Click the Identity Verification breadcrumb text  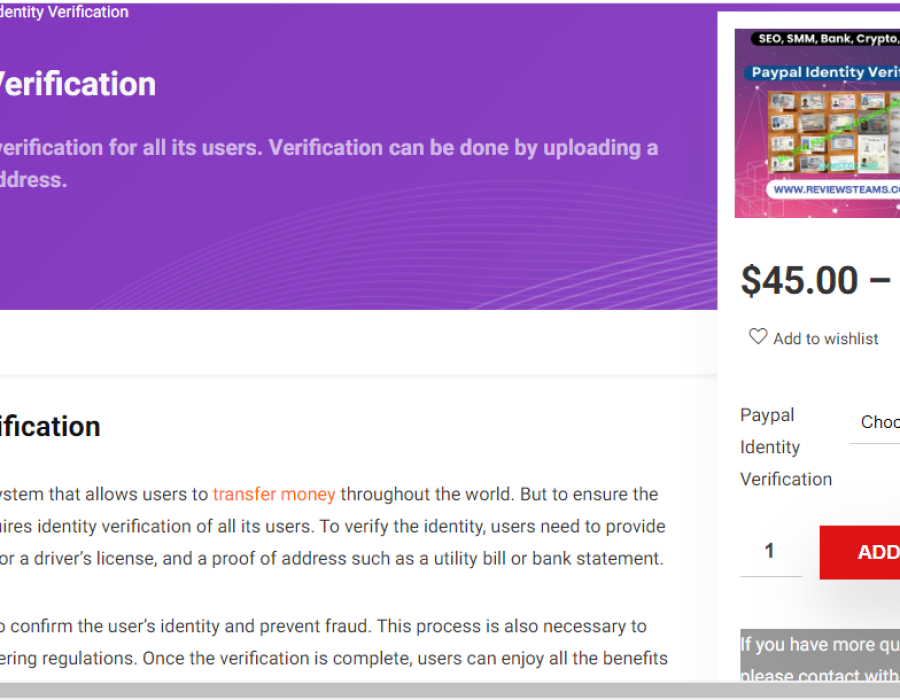[64, 12]
